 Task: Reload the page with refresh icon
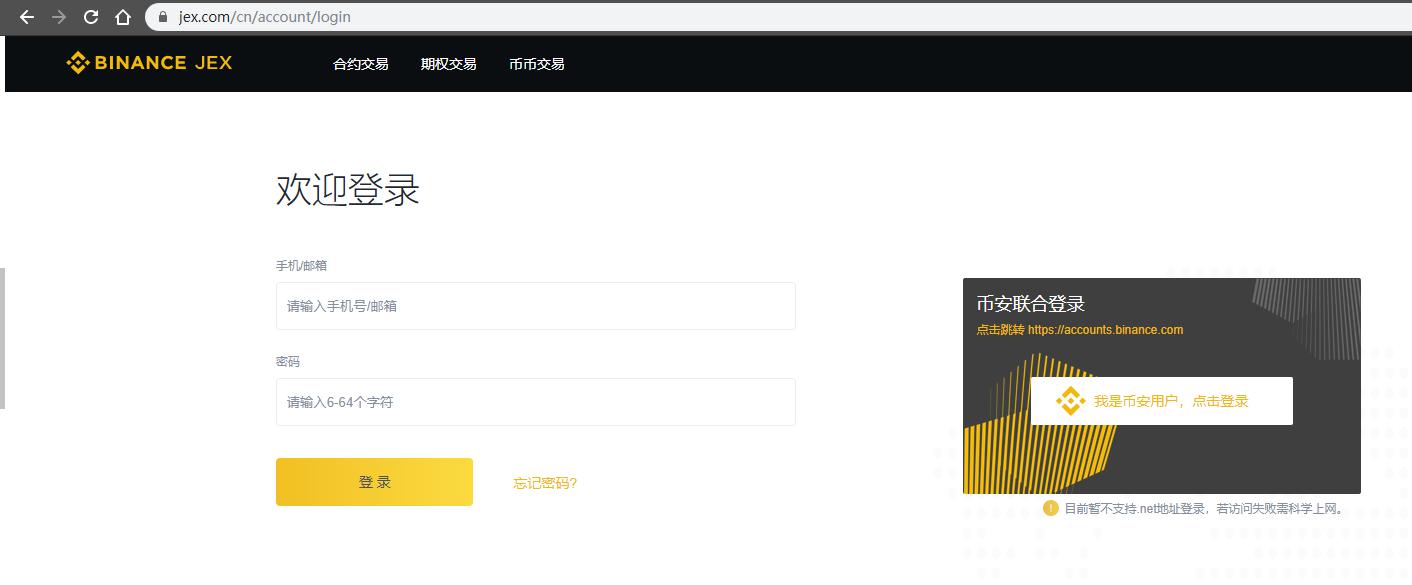point(91,17)
